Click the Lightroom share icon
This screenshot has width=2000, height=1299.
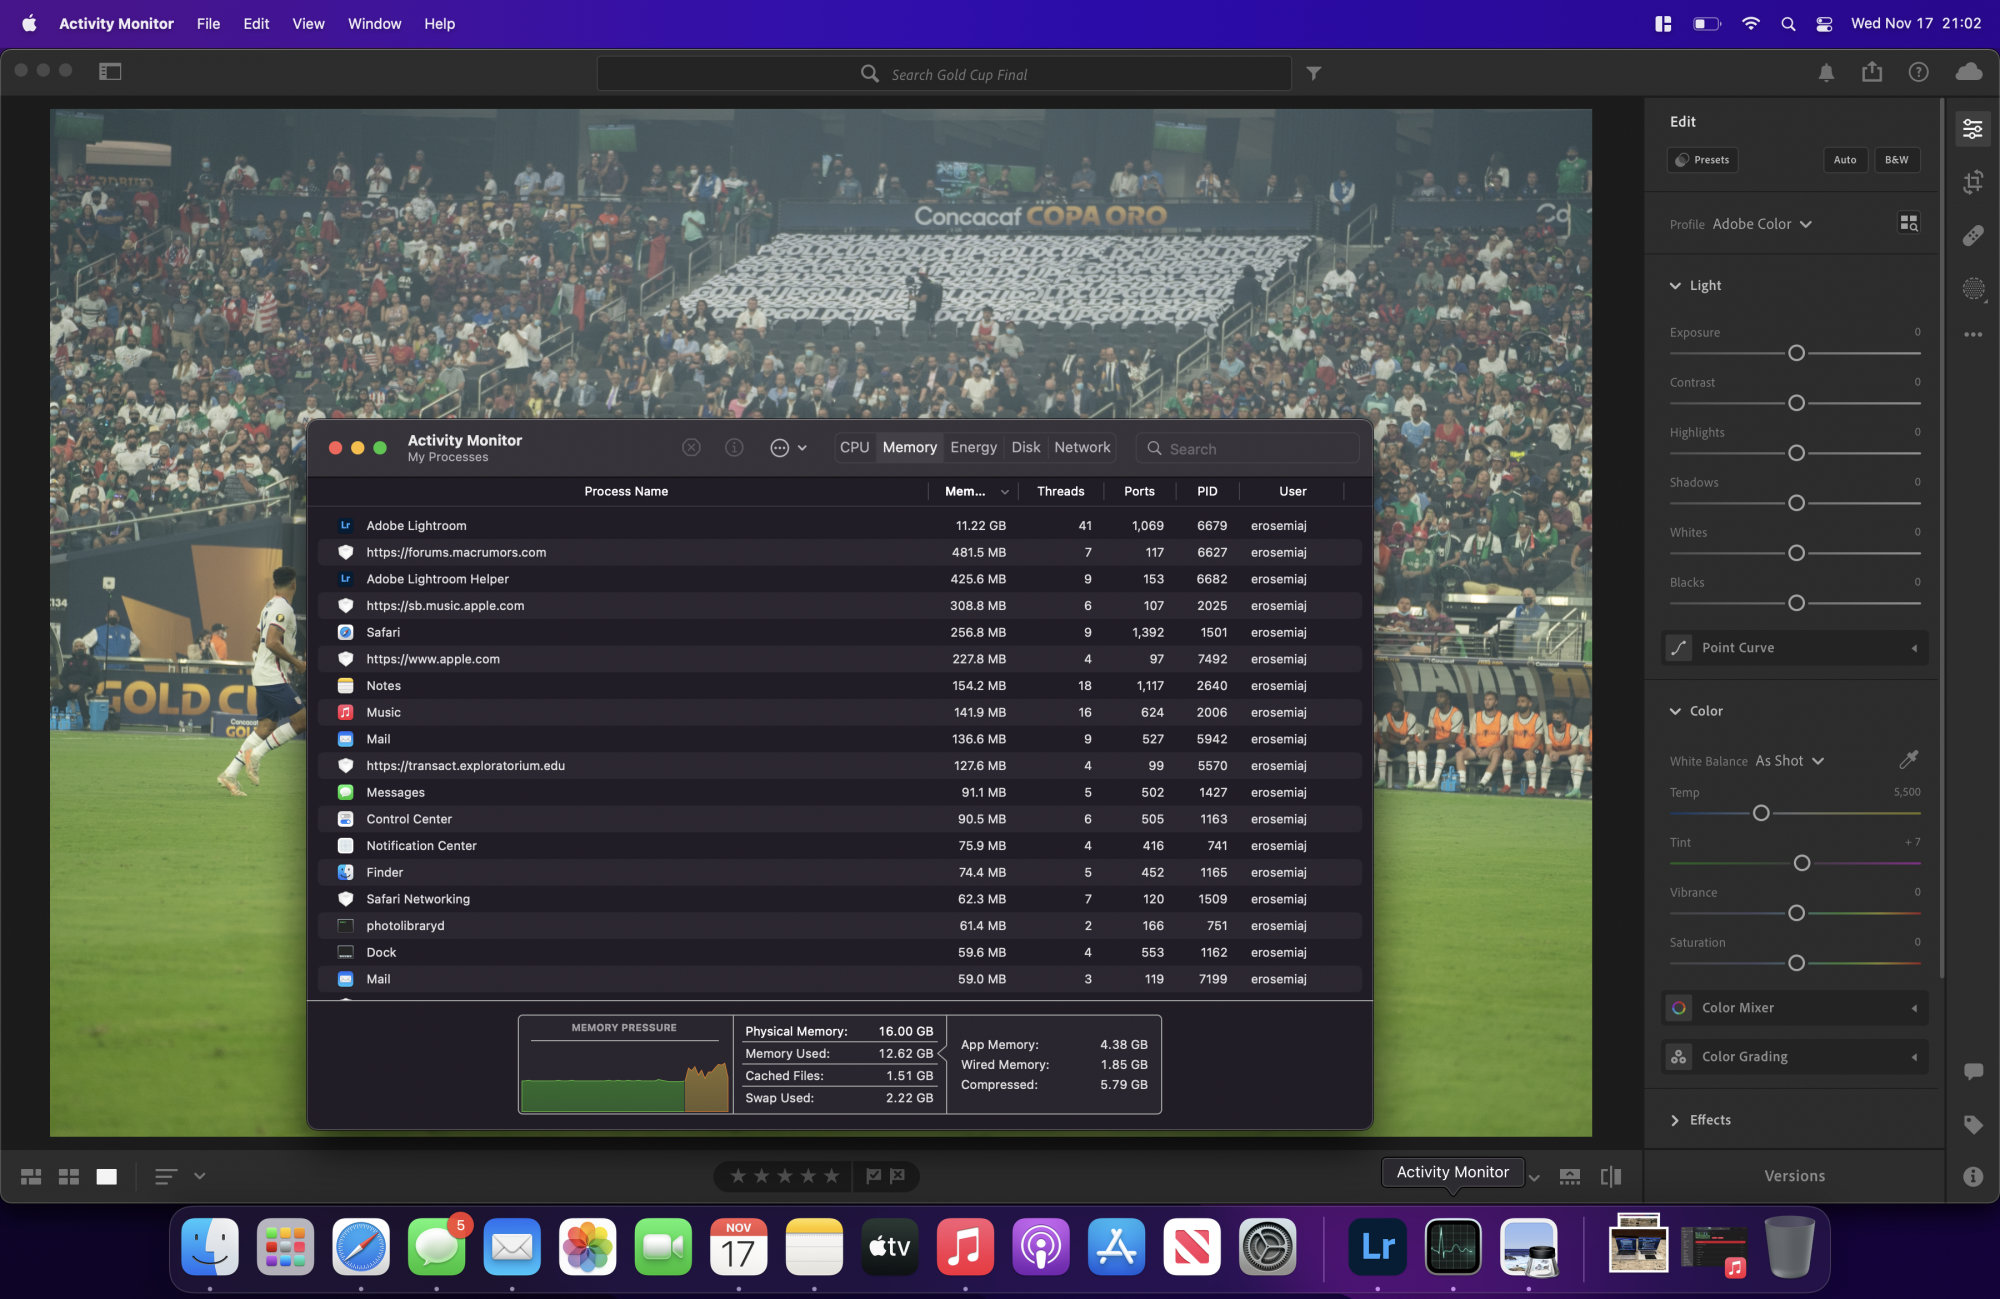tap(1872, 72)
